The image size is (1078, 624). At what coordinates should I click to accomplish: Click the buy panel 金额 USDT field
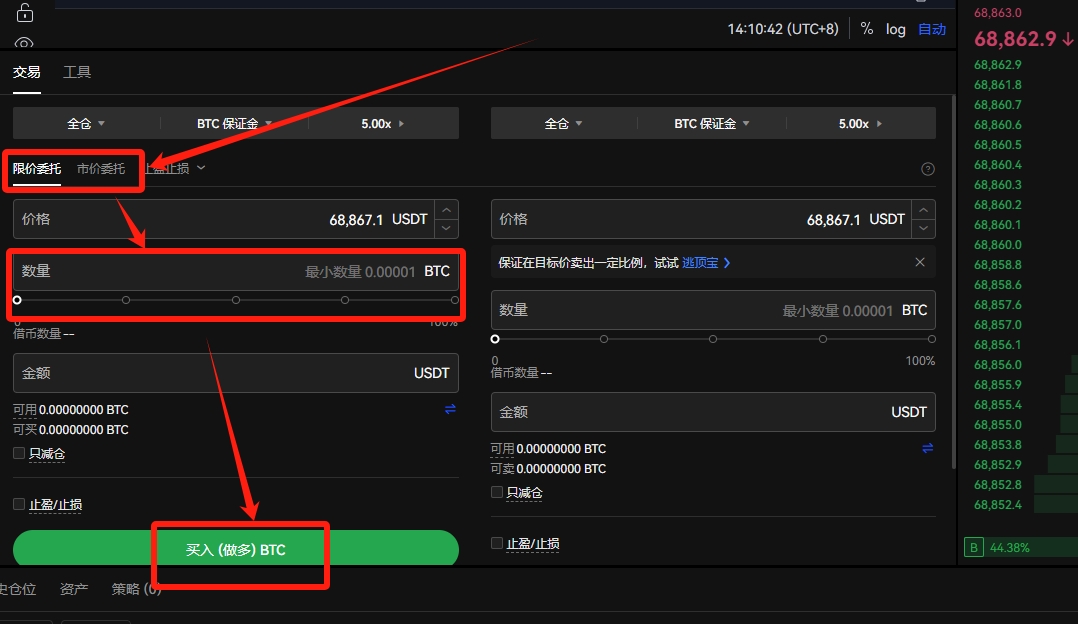[236, 373]
